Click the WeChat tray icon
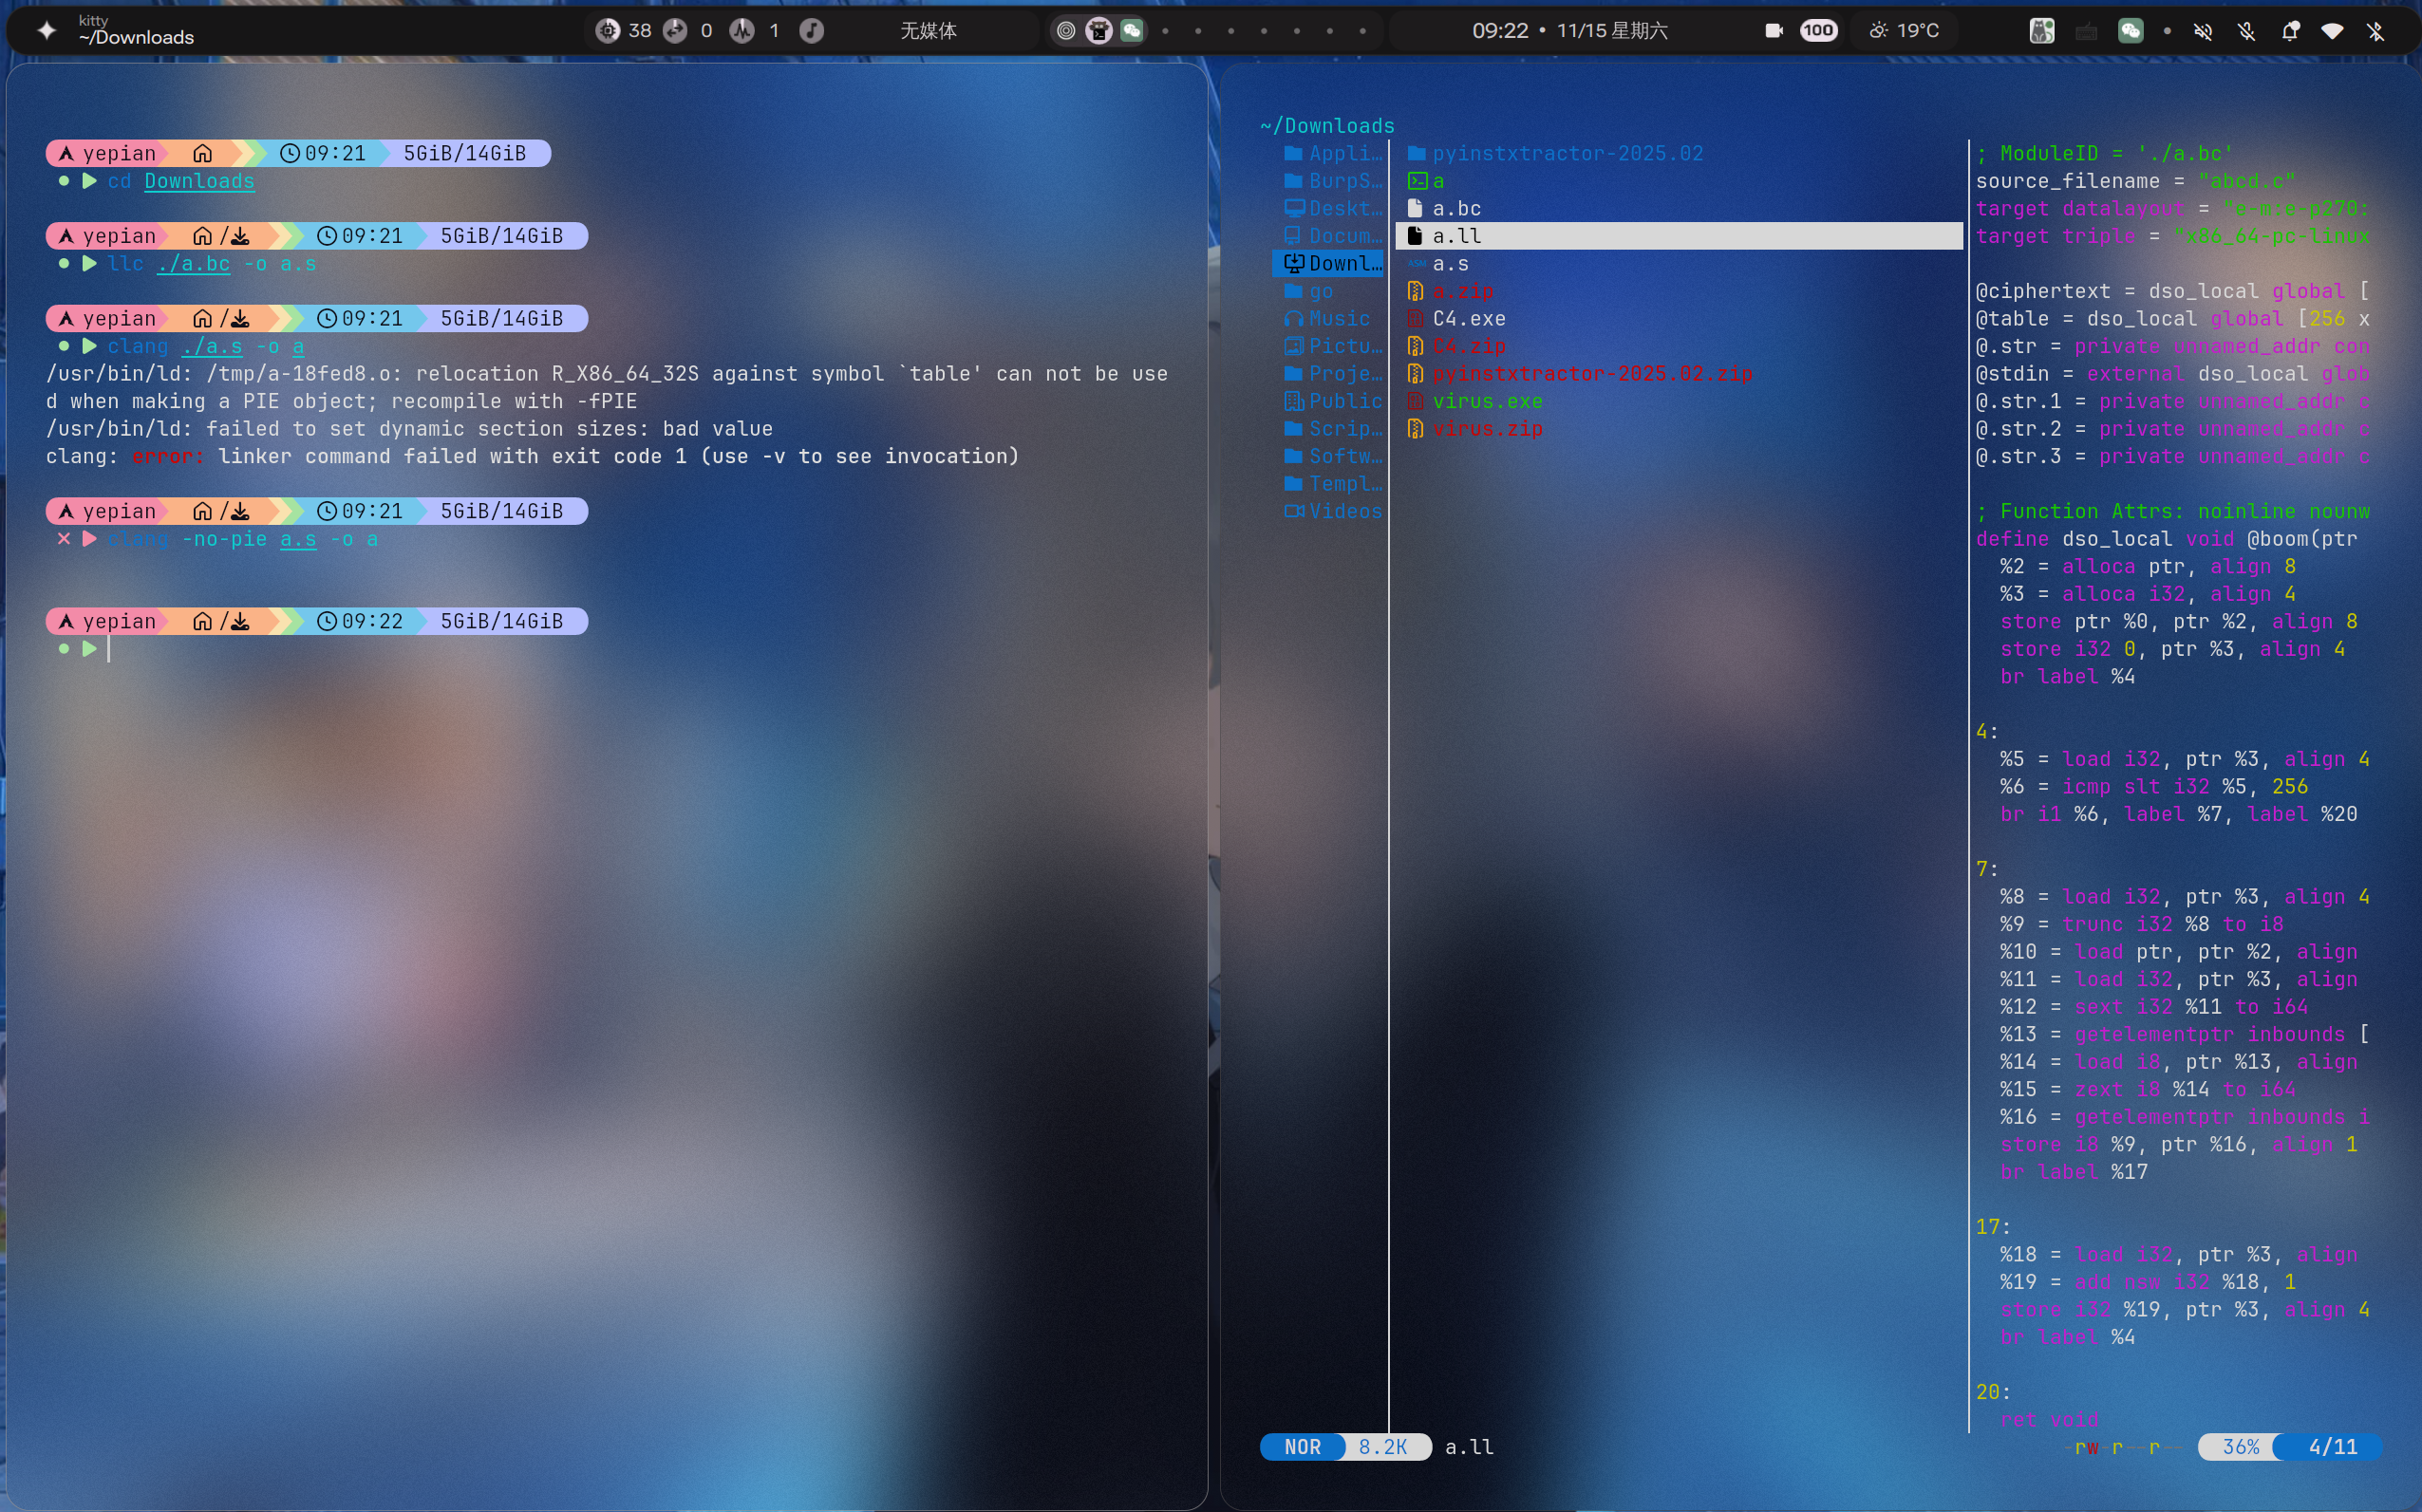Viewport: 2422px width, 1512px height. [x=2131, y=30]
